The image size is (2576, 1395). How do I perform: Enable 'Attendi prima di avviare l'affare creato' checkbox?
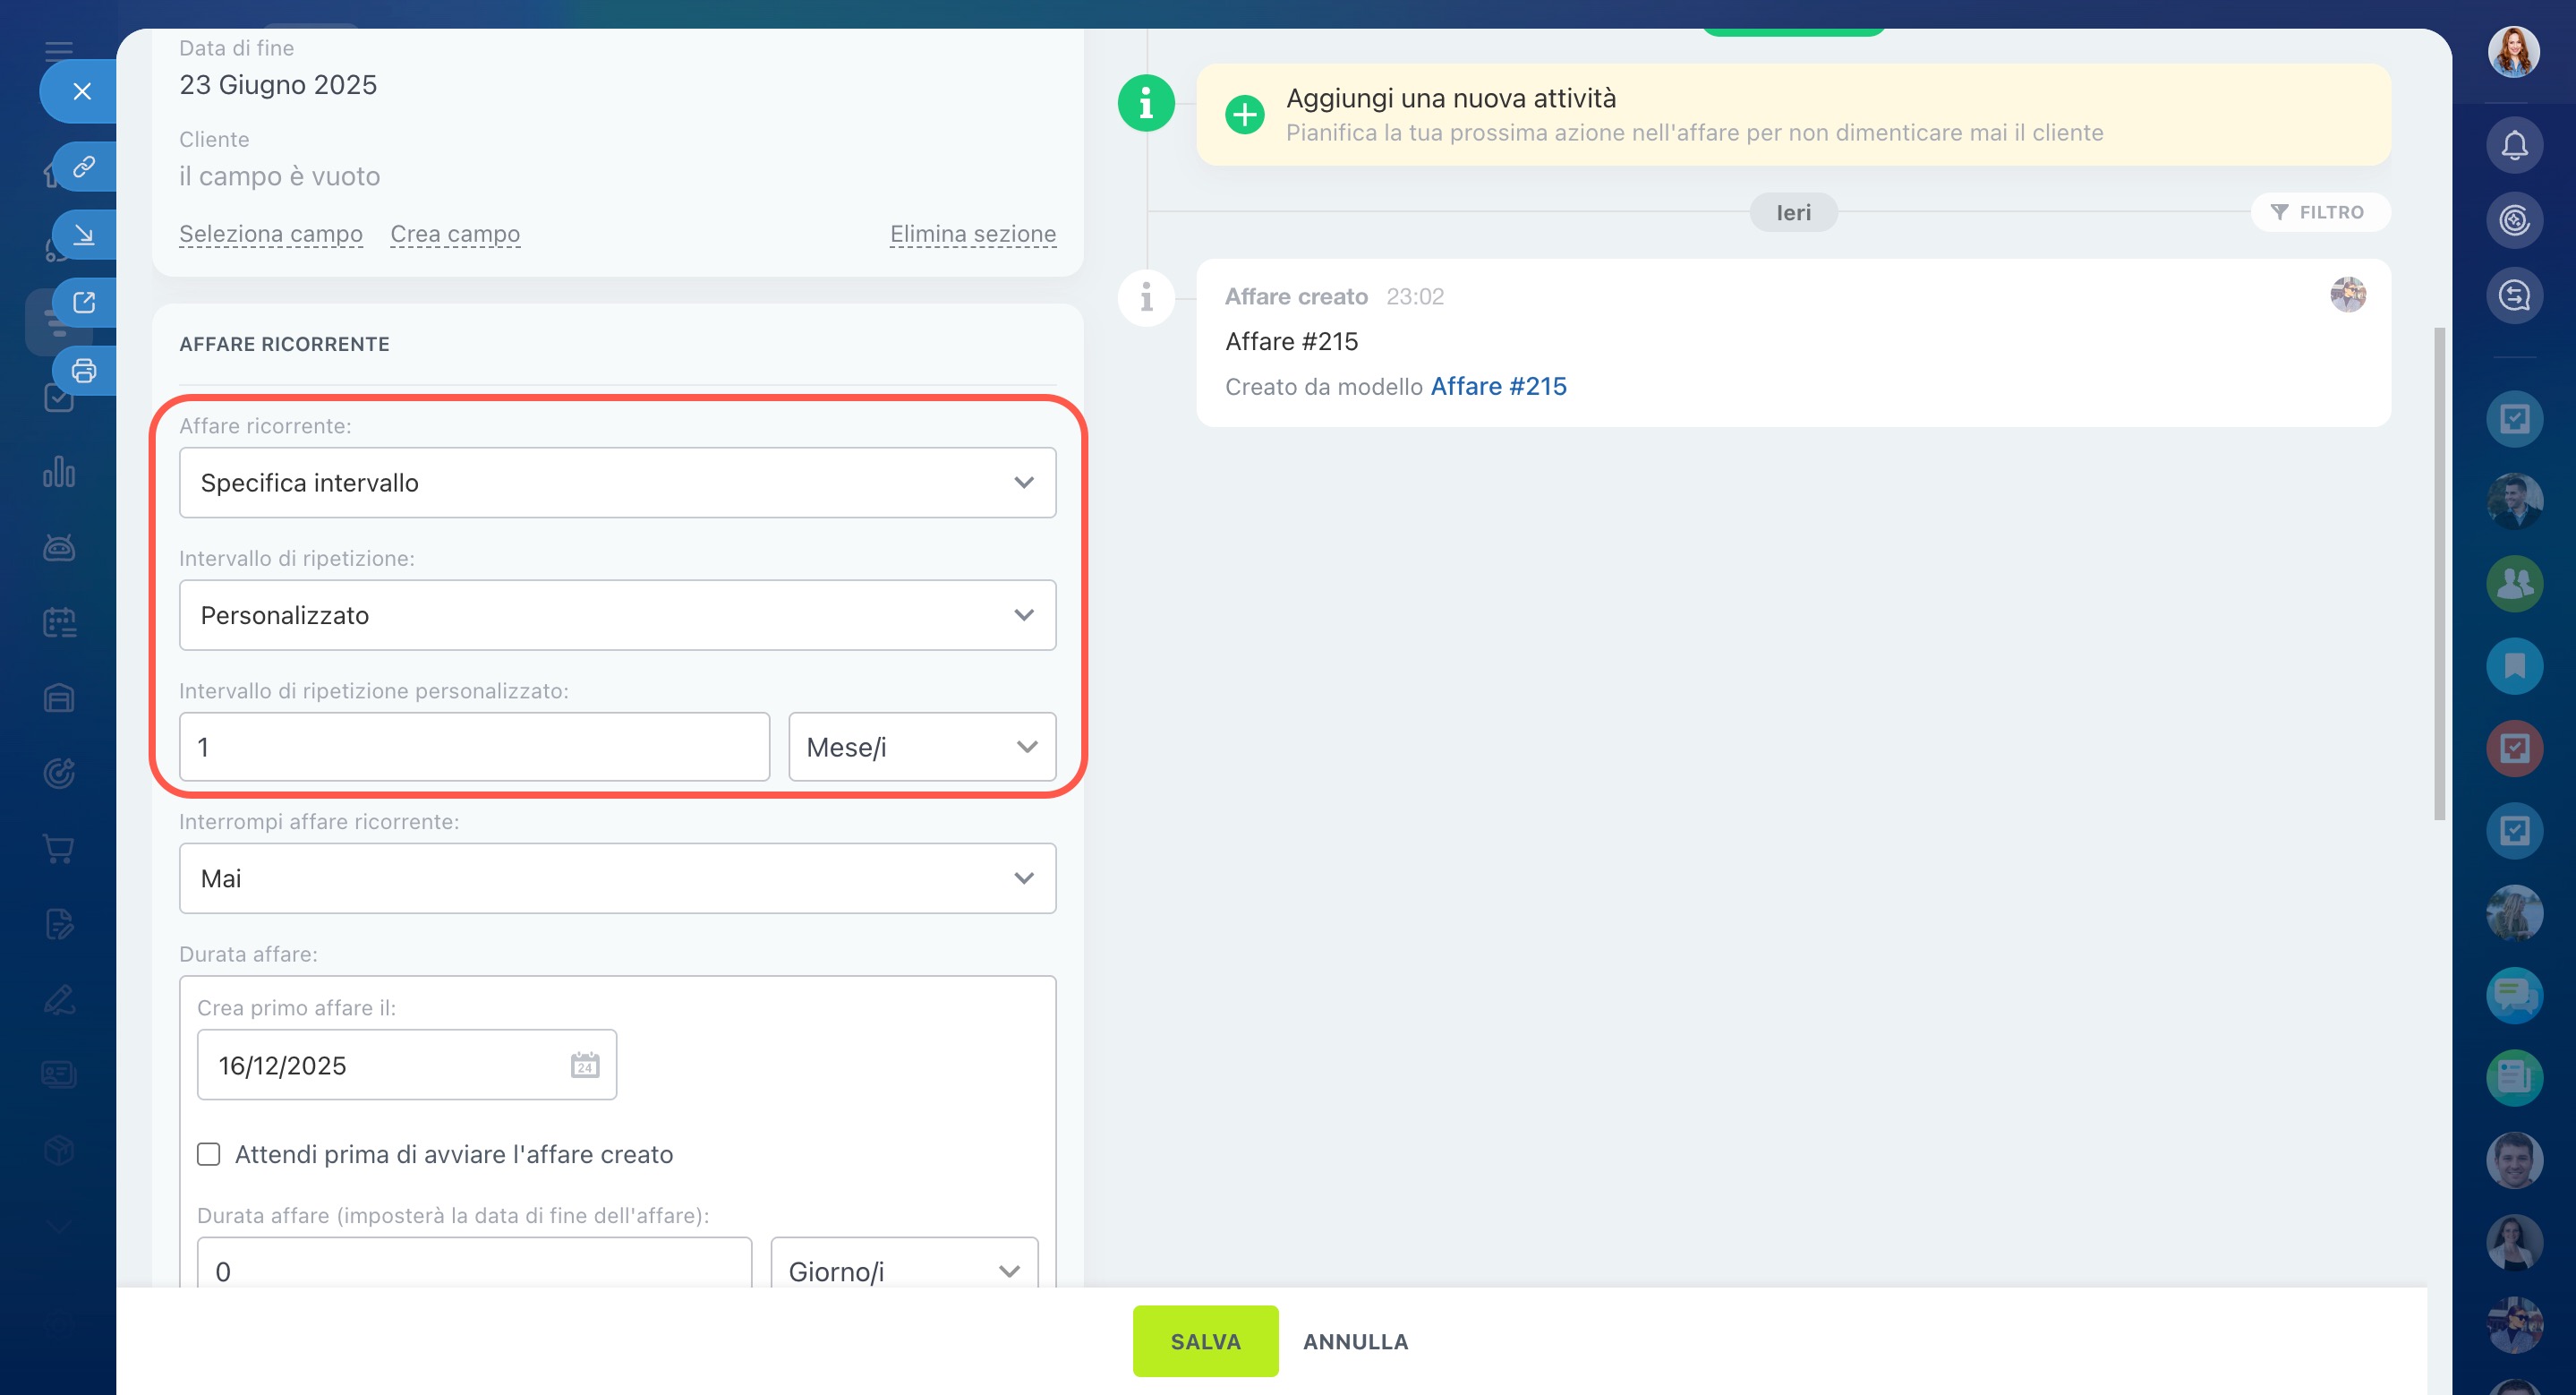pyautogui.click(x=208, y=1154)
